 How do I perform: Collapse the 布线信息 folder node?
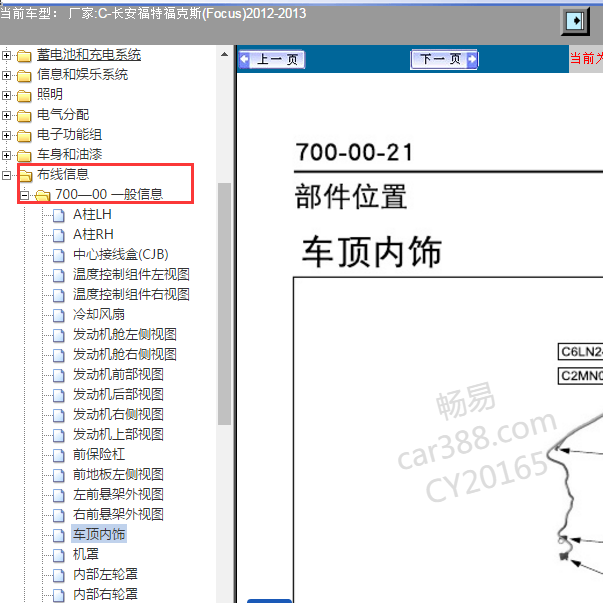point(6,175)
